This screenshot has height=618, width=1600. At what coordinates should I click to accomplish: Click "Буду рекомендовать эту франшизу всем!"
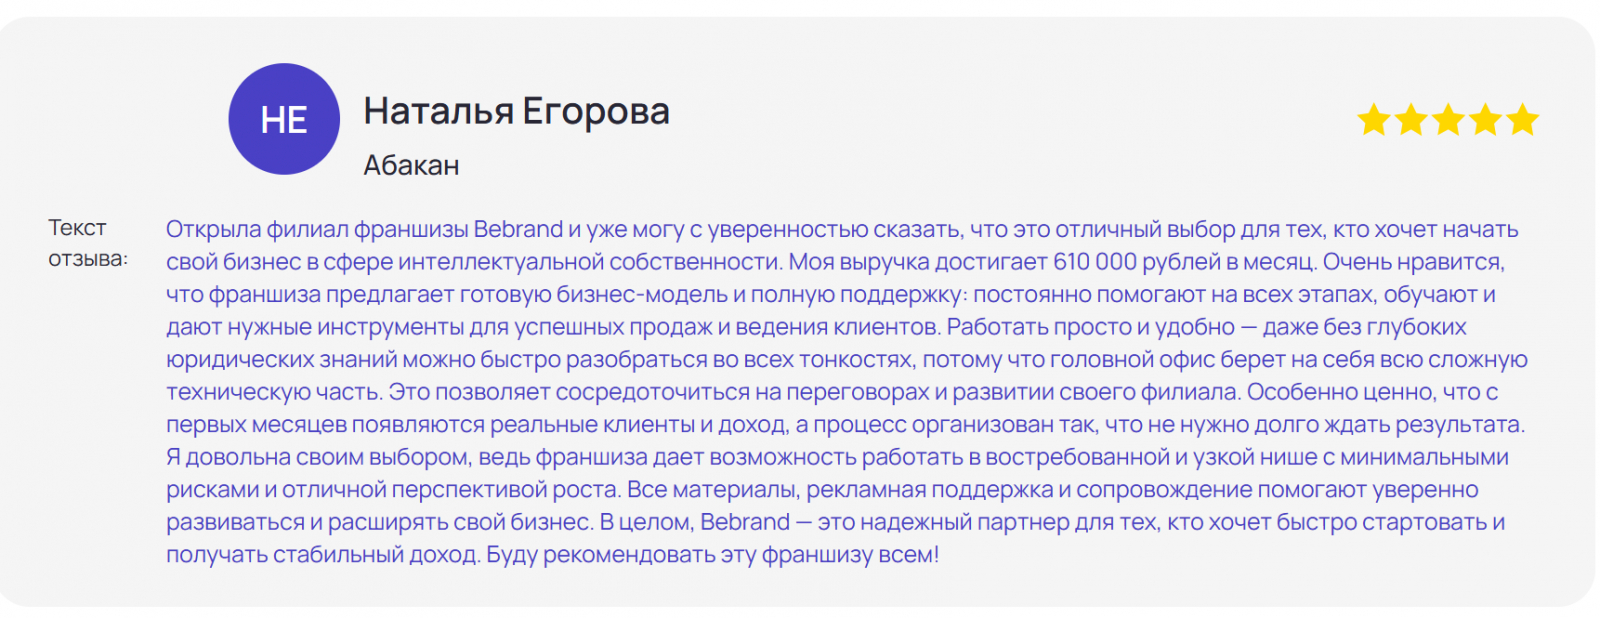713,555
